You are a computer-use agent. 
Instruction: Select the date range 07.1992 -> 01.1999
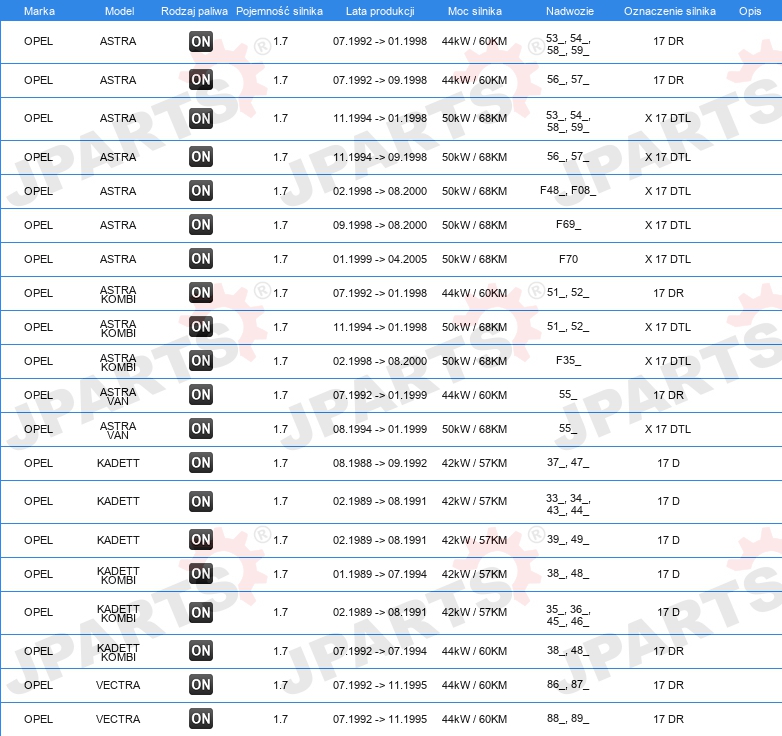click(x=380, y=395)
